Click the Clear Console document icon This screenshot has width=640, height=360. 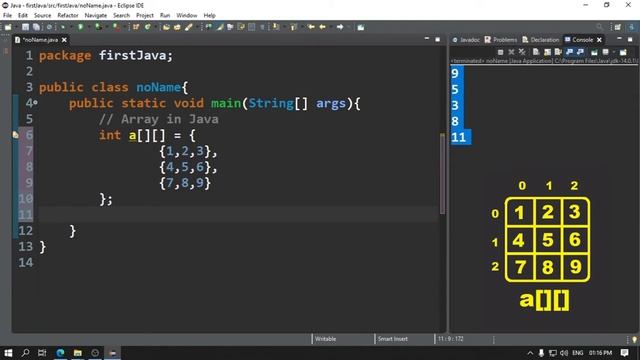click(x=536, y=52)
